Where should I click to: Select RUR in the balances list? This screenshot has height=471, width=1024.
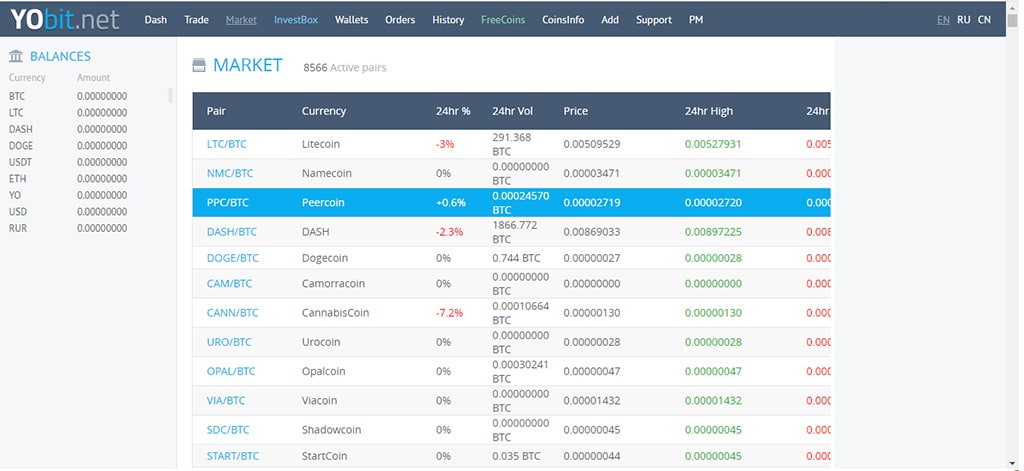pyautogui.click(x=18, y=228)
